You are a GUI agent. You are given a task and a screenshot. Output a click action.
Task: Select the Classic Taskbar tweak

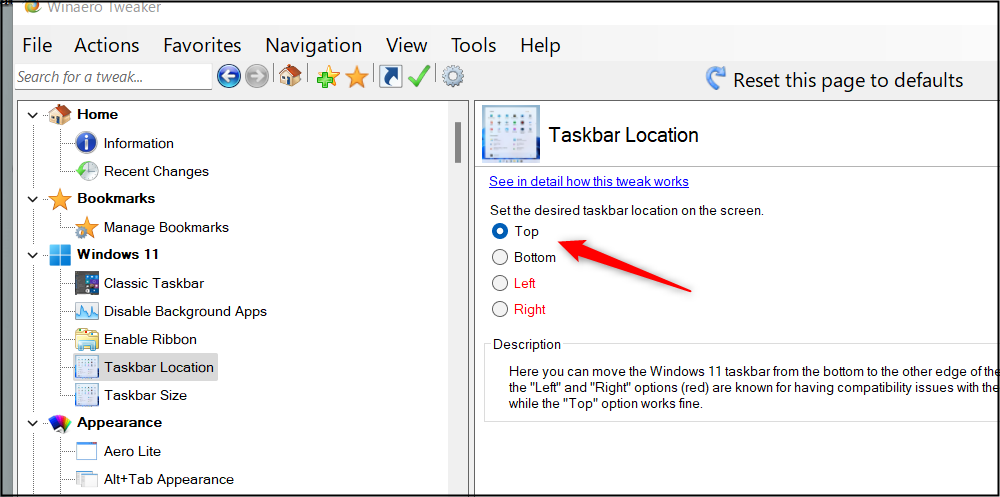(x=154, y=283)
